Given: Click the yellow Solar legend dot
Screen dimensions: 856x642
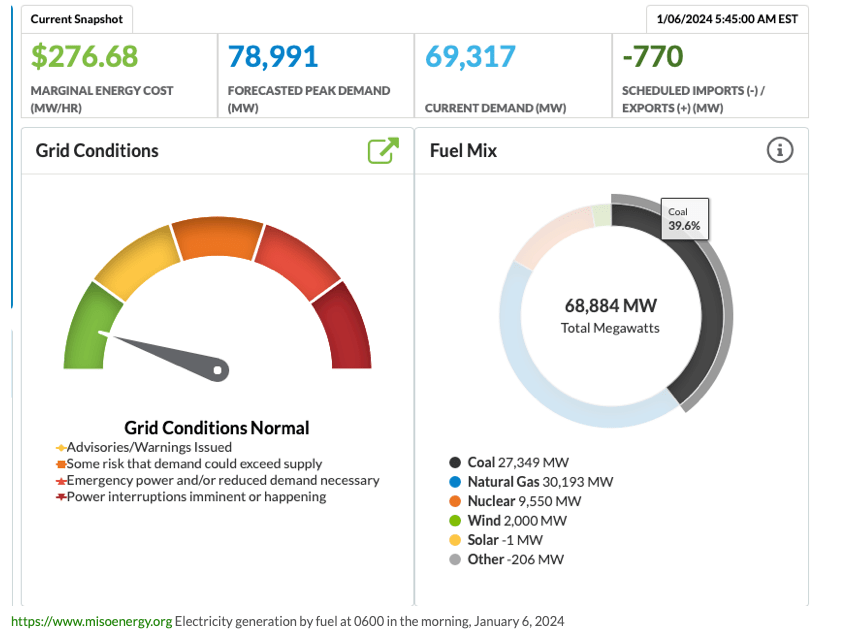Looking at the screenshot, I should pos(455,540).
